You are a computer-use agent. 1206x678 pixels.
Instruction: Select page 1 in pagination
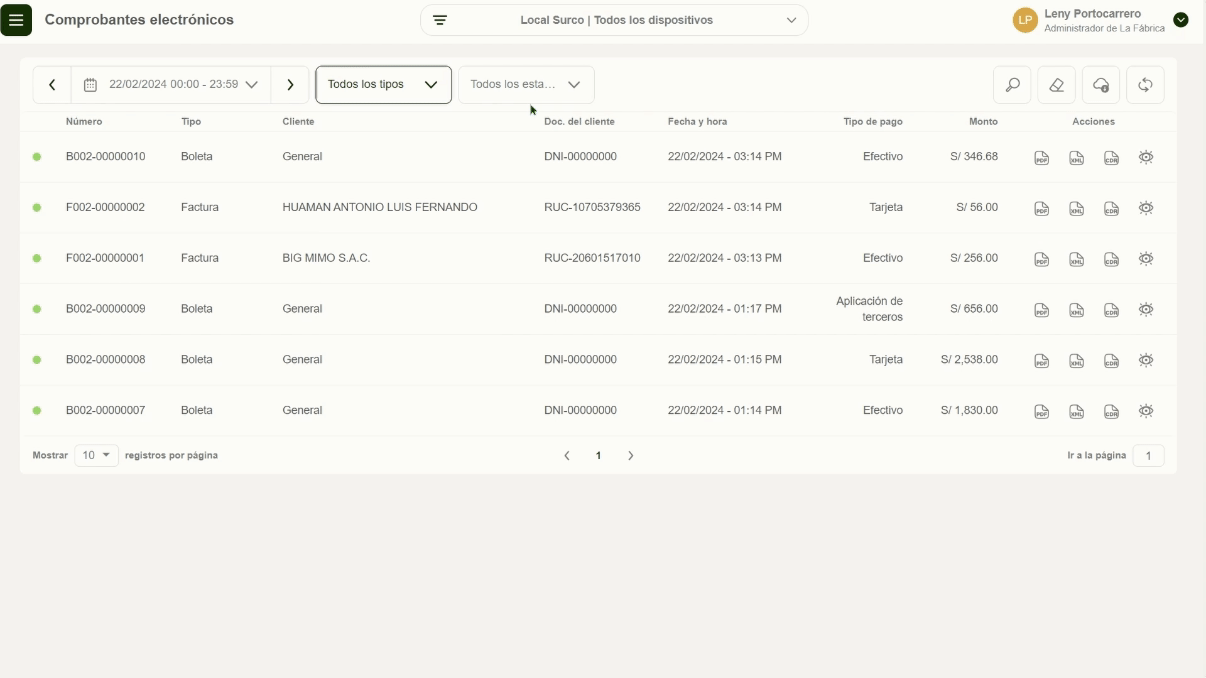pyautogui.click(x=599, y=456)
